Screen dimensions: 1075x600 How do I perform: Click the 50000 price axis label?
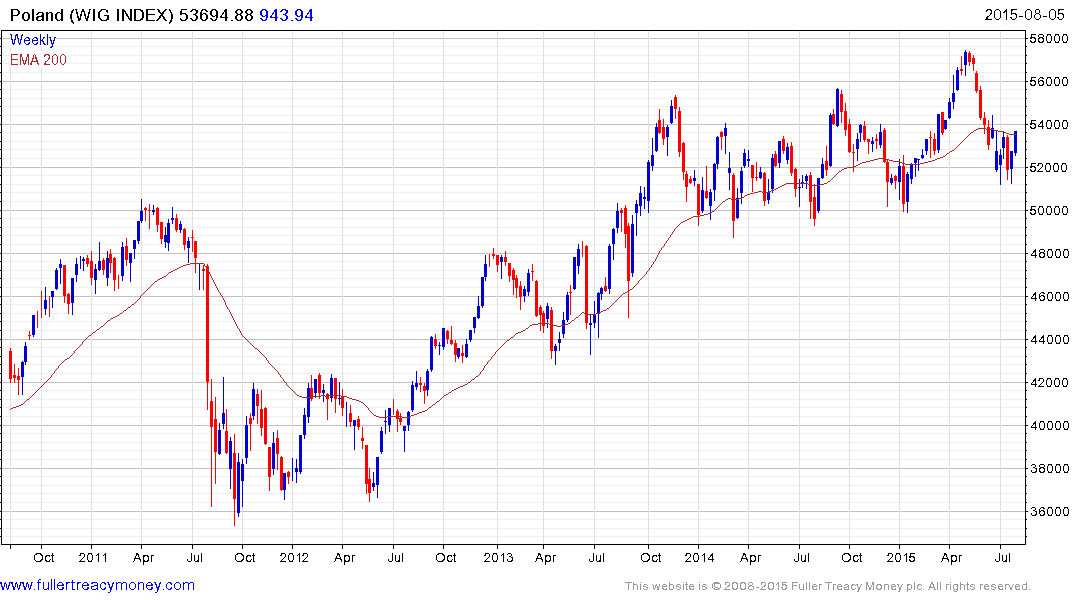tap(1048, 211)
